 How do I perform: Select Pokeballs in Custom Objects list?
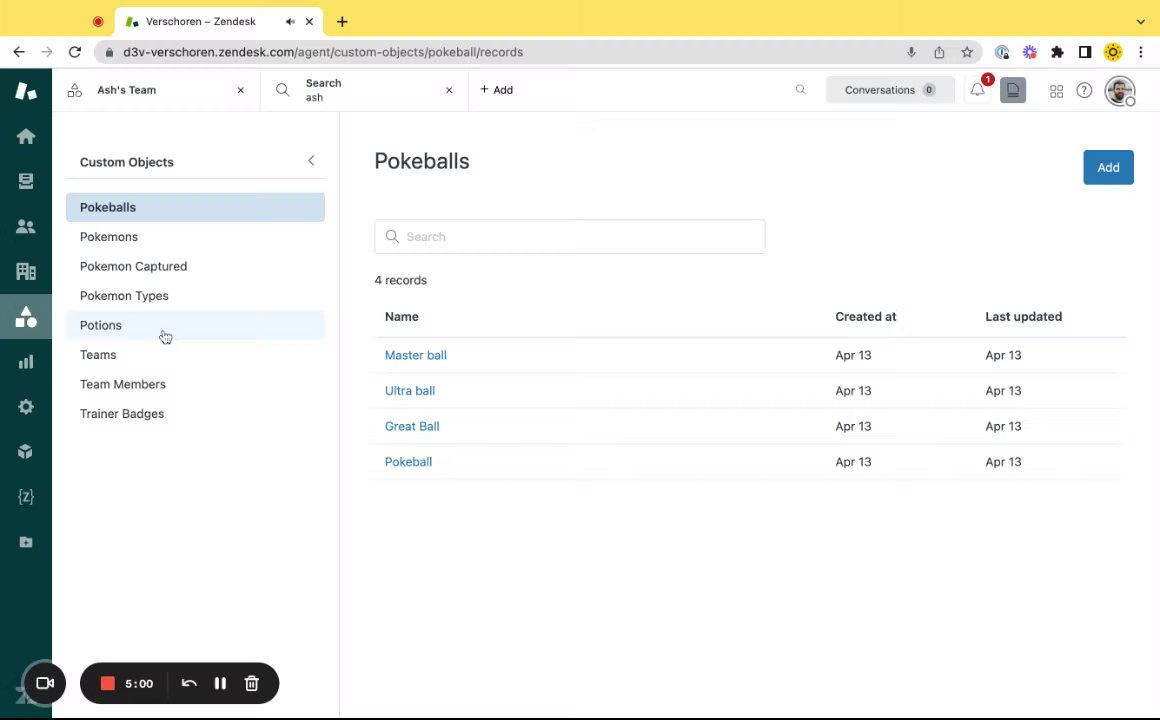point(195,207)
